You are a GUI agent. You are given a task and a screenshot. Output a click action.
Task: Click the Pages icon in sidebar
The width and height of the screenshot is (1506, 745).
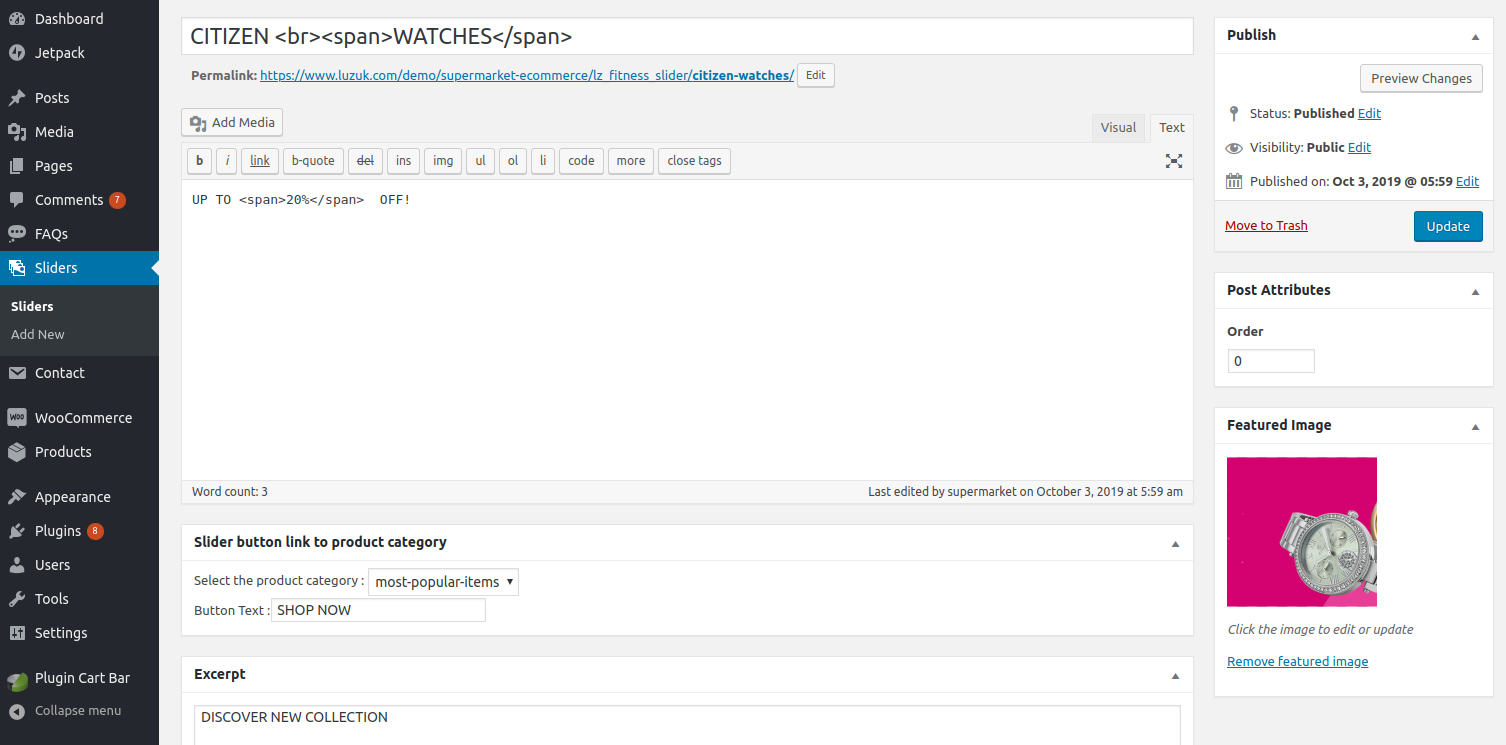coord(17,166)
